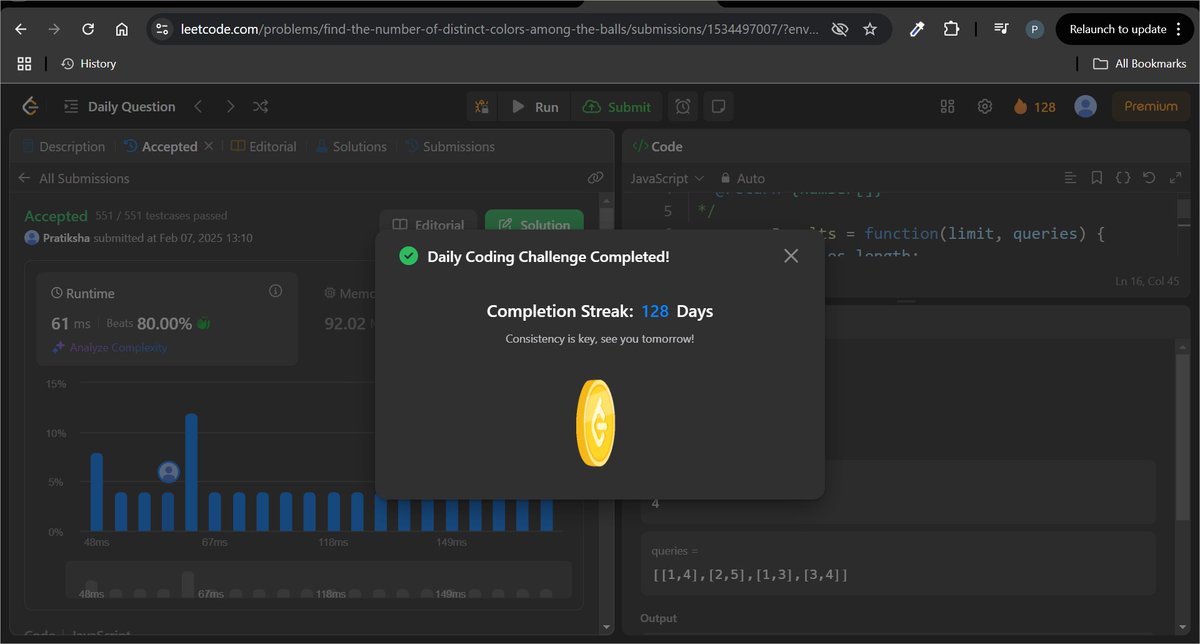Image resolution: width=1200 pixels, height=644 pixels.
Task: Open the browser extensions puzzle icon
Action: [951, 29]
